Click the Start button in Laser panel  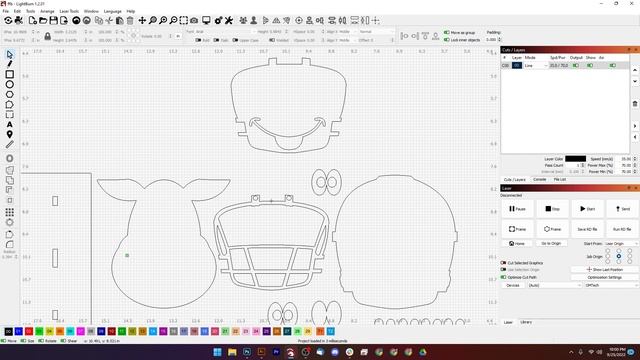[587, 209]
